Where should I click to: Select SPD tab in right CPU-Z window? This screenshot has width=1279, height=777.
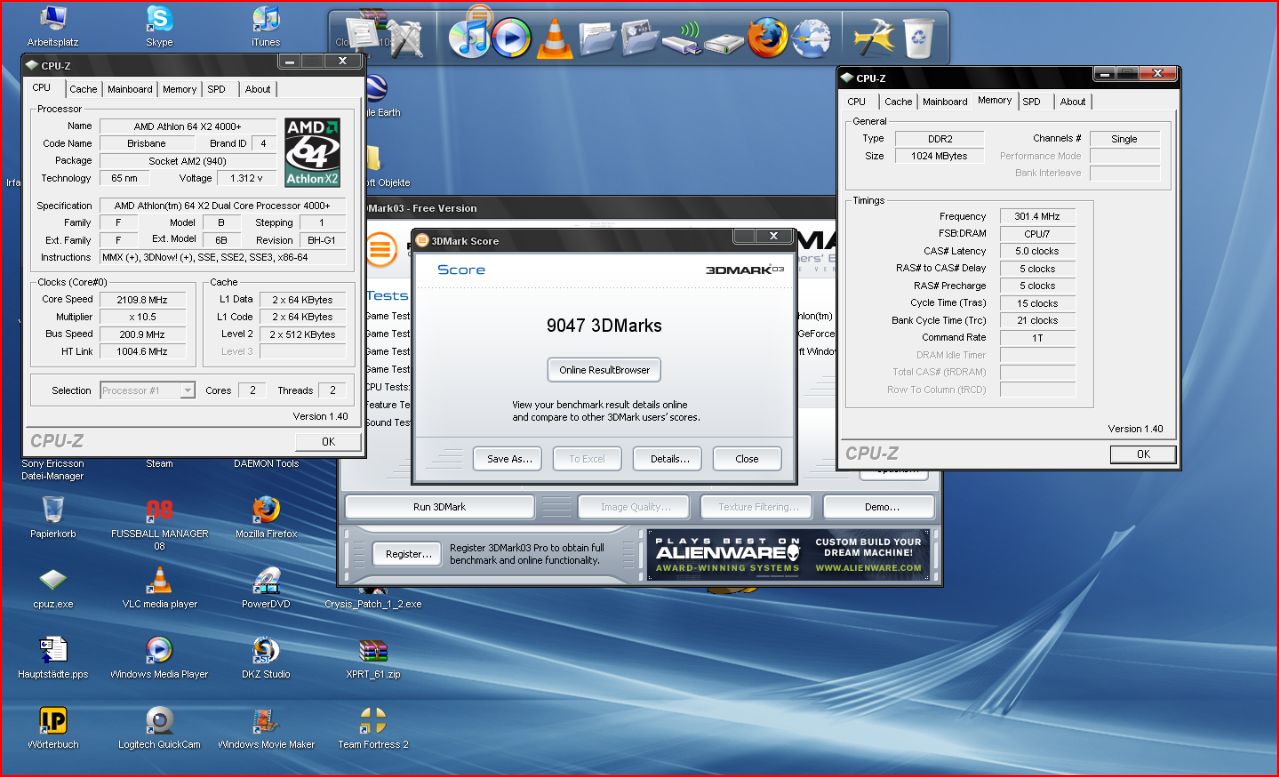click(x=1031, y=102)
